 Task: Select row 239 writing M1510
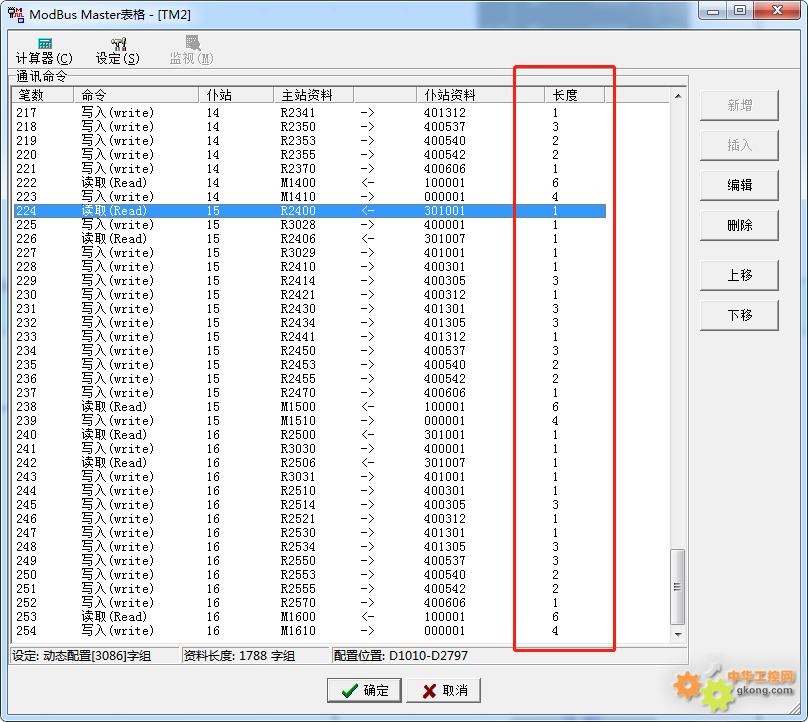pos(309,421)
